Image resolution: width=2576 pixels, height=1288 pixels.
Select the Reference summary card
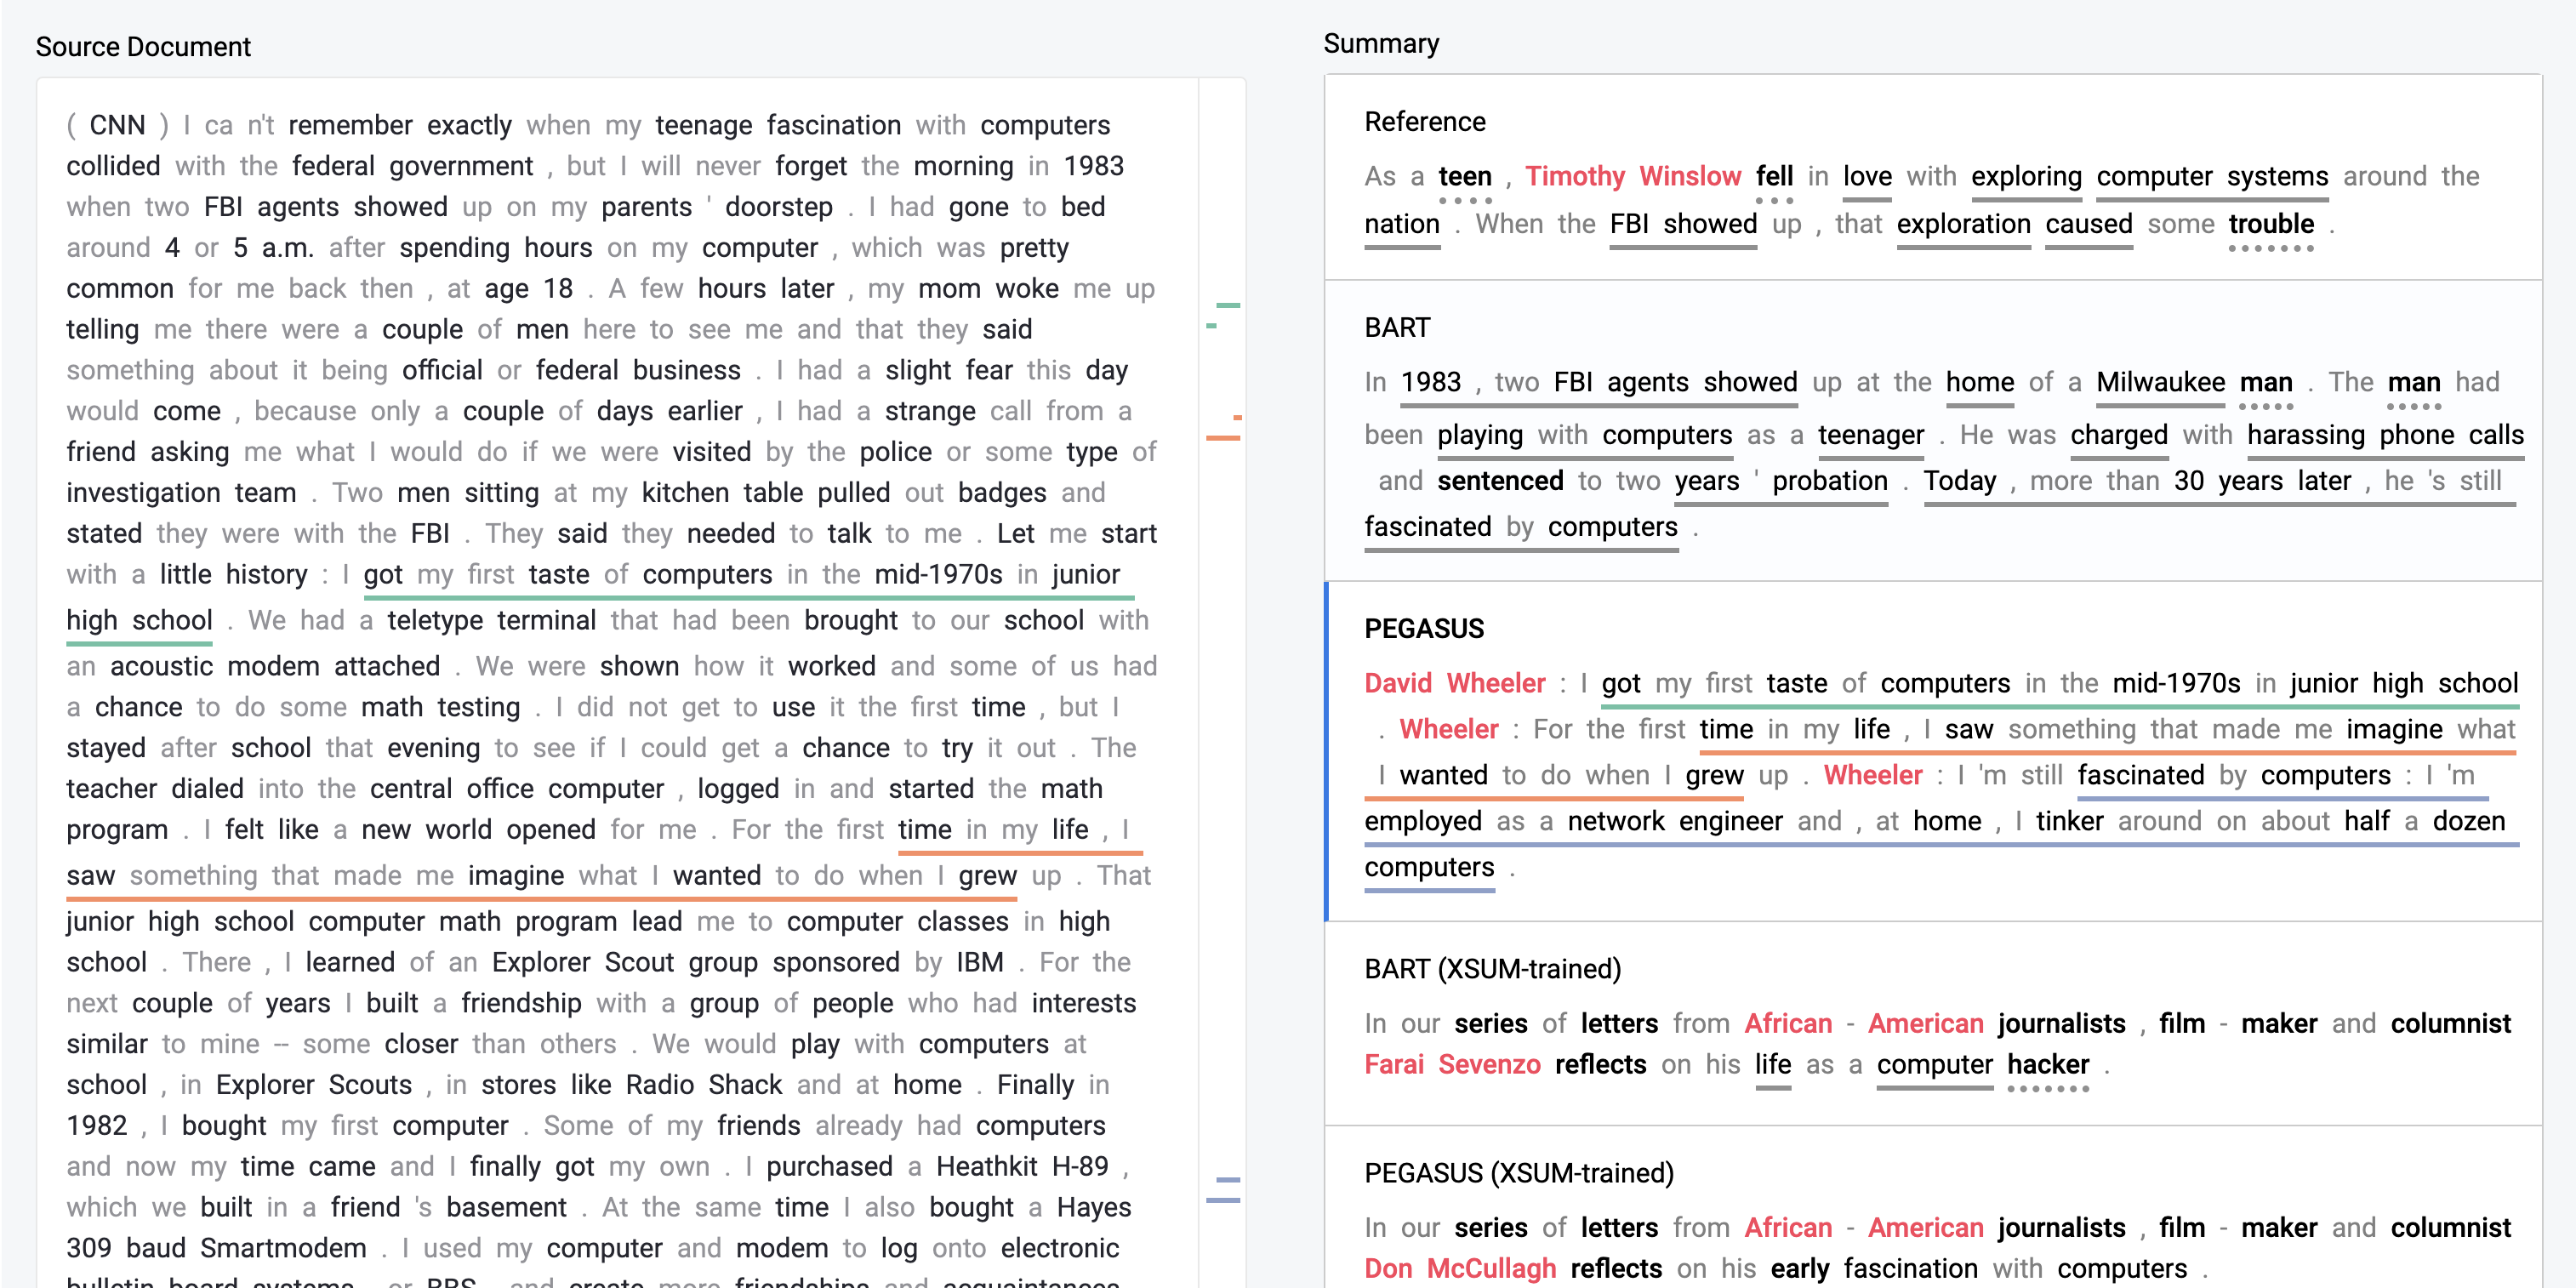(x=1932, y=178)
